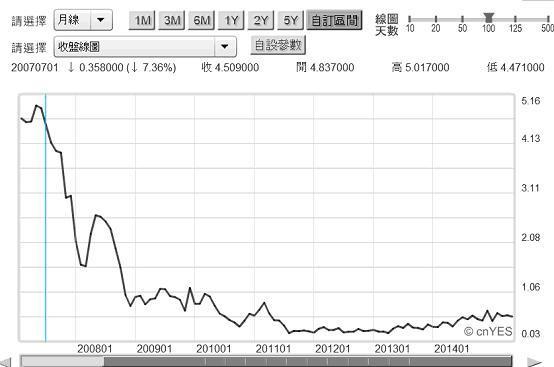
Task: Click the 5.16 y-axis label
Action: pos(531,101)
